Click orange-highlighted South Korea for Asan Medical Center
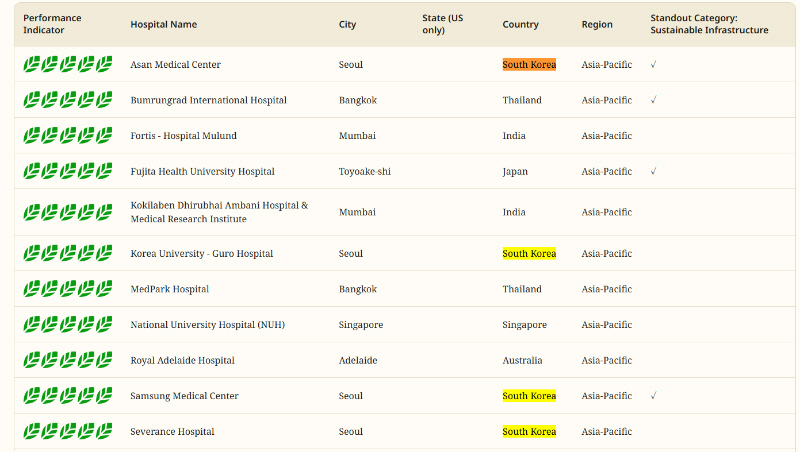Image resolution: width=800 pixels, height=452 pixels. click(x=529, y=65)
